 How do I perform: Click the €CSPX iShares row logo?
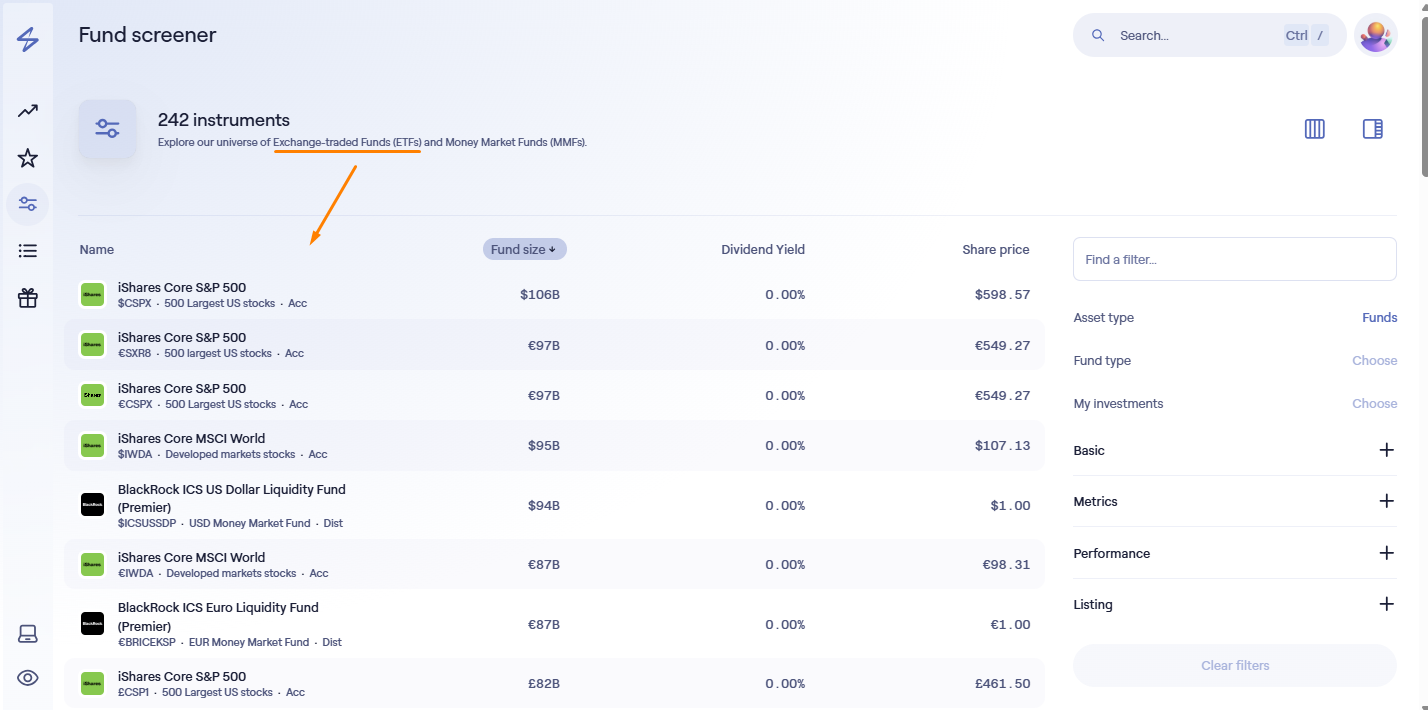[92, 395]
